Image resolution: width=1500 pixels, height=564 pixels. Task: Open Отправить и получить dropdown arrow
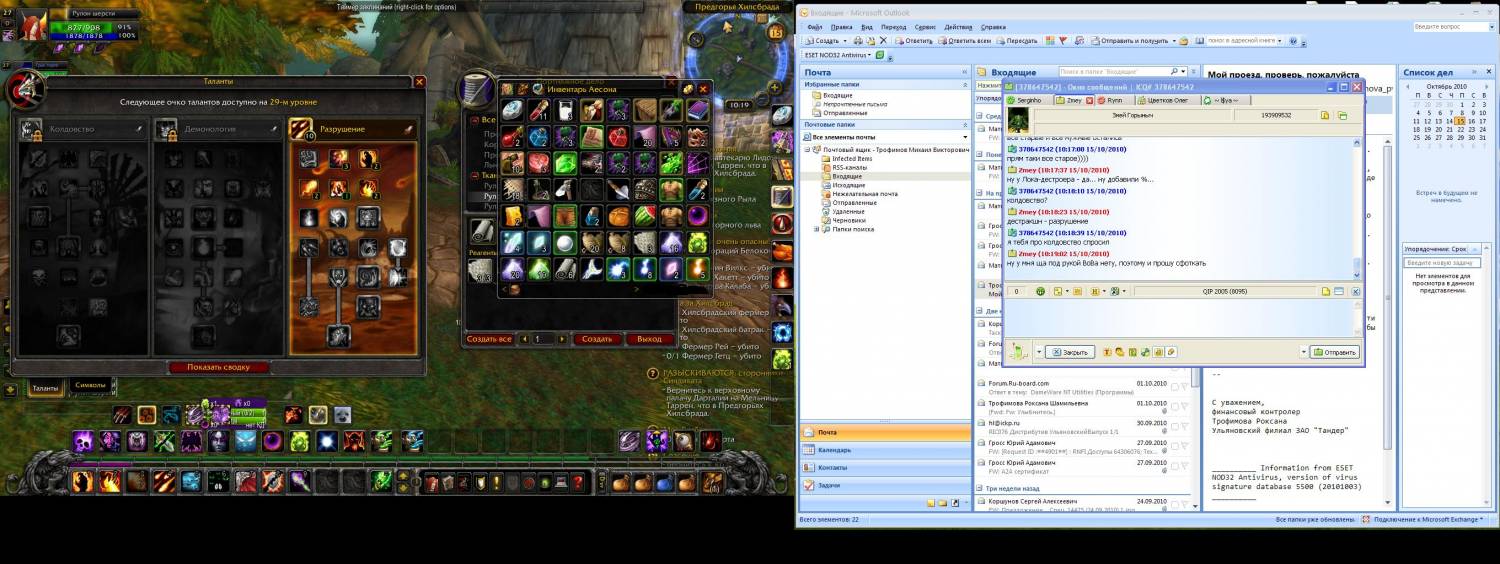pos(1174,41)
